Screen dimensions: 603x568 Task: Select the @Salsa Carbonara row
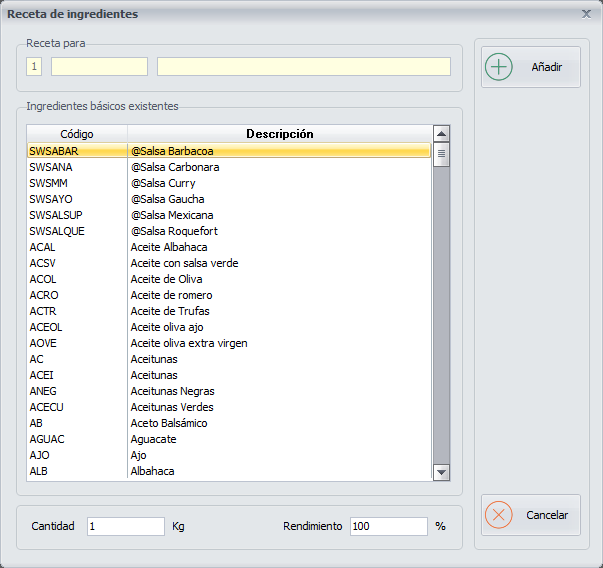point(175,167)
